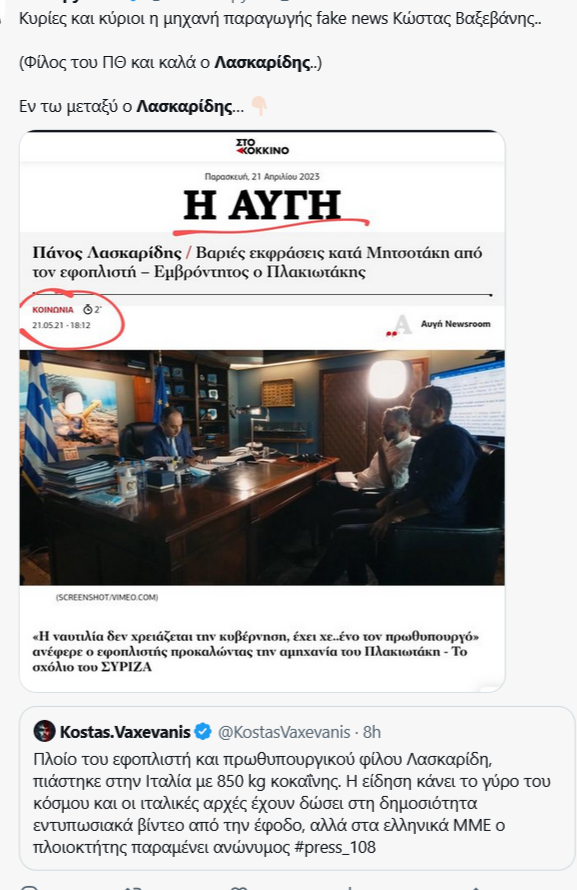The image size is (577, 890).
Task: Open the attached Η ΑΥΓΗ screenshot image
Action: click(x=262, y=411)
